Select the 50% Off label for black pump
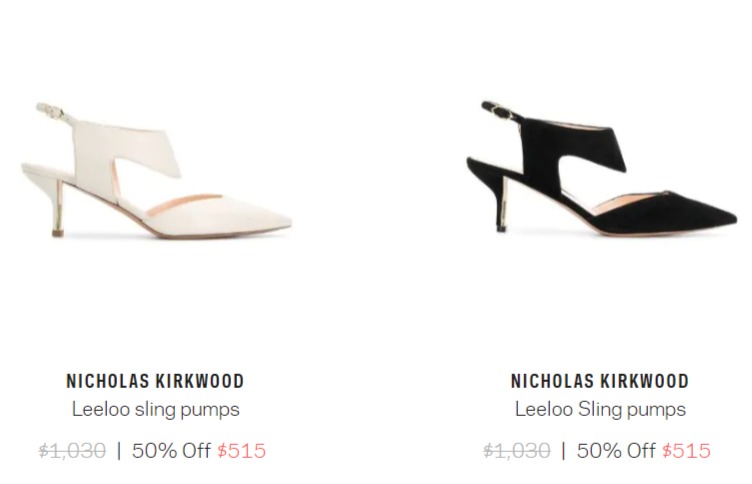The height and width of the screenshot is (484, 752). (x=616, y=450)
